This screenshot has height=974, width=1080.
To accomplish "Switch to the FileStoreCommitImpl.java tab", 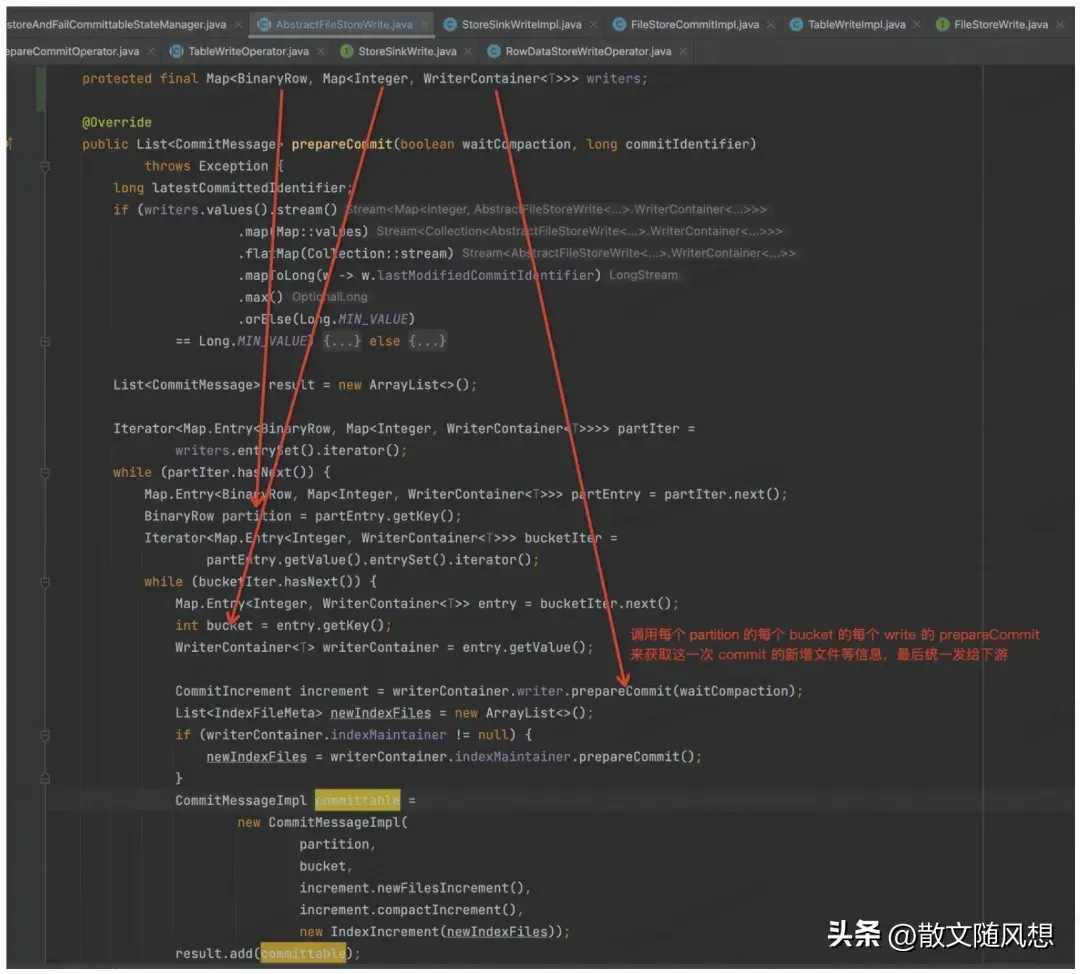I will pyautogui.click(x=694, y=25).
